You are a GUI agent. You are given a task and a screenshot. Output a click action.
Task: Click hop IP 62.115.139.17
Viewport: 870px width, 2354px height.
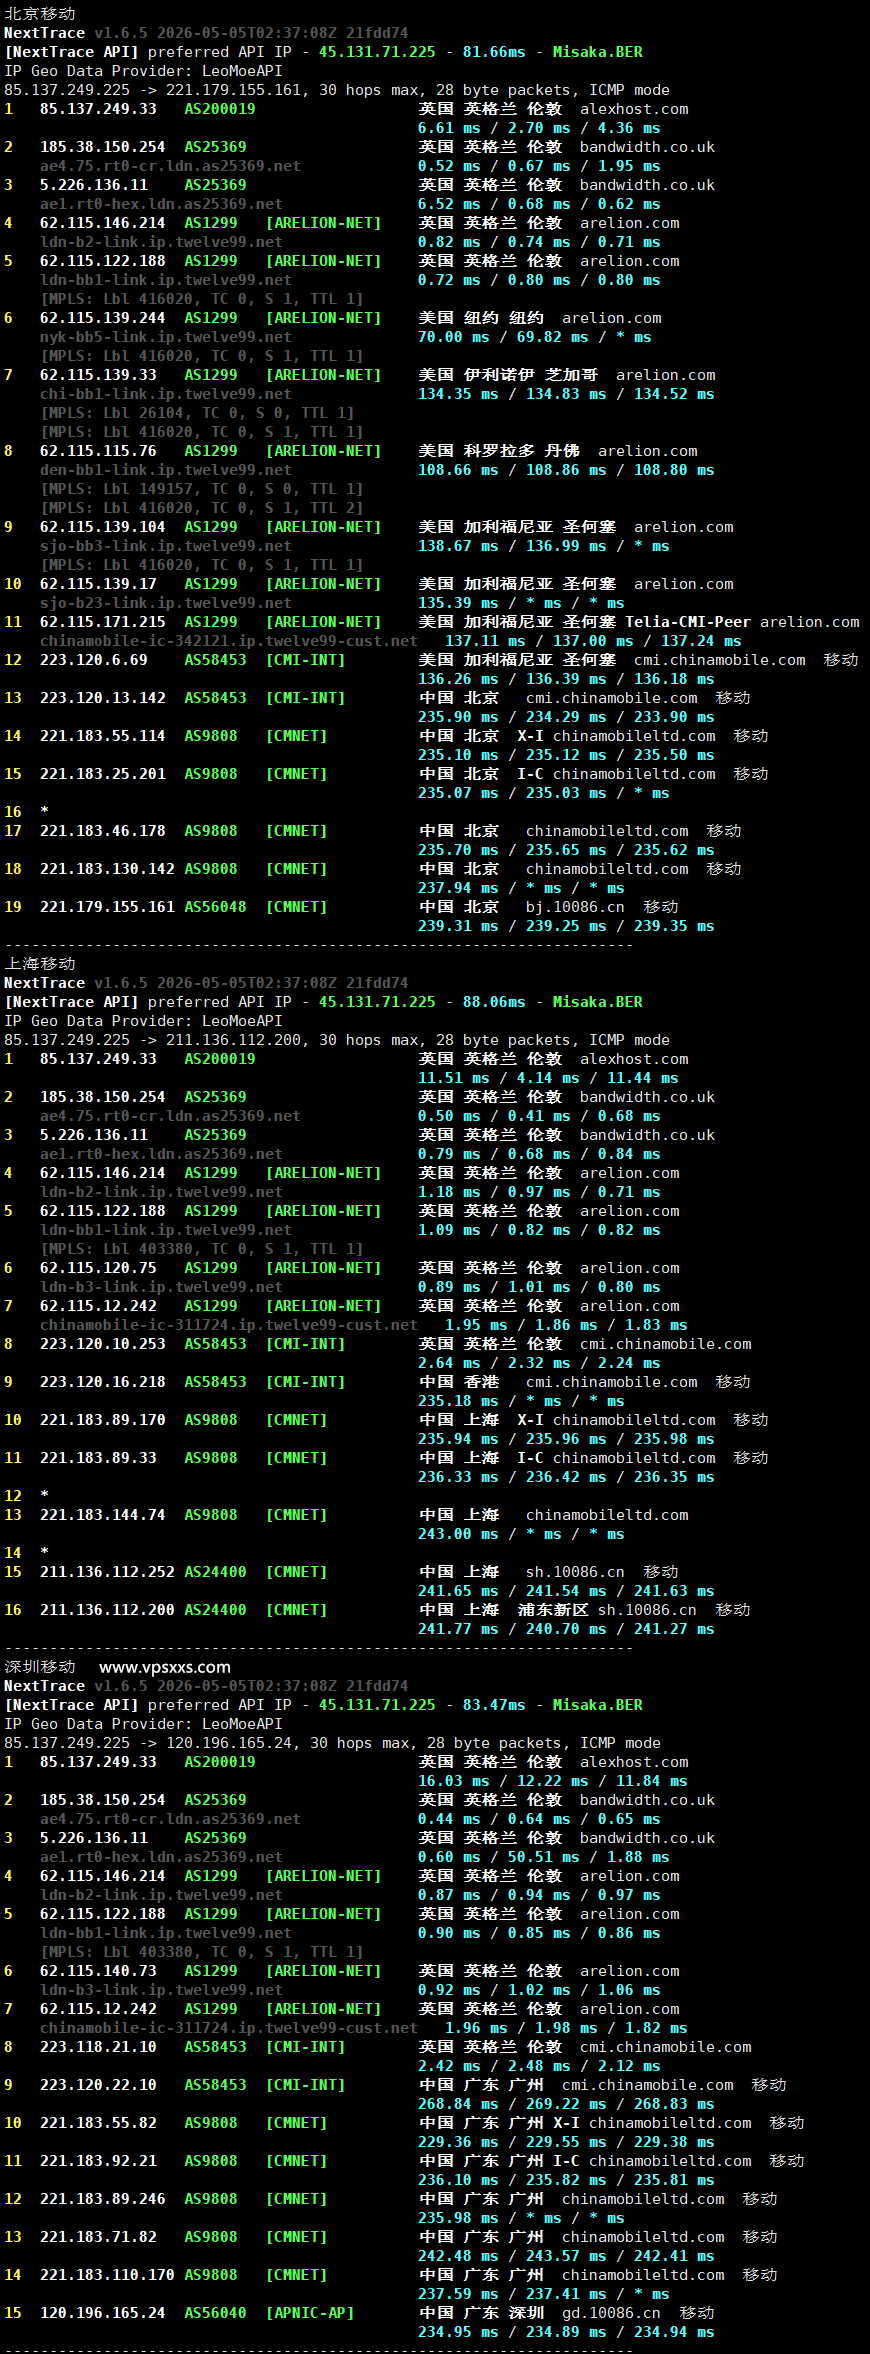98,584
